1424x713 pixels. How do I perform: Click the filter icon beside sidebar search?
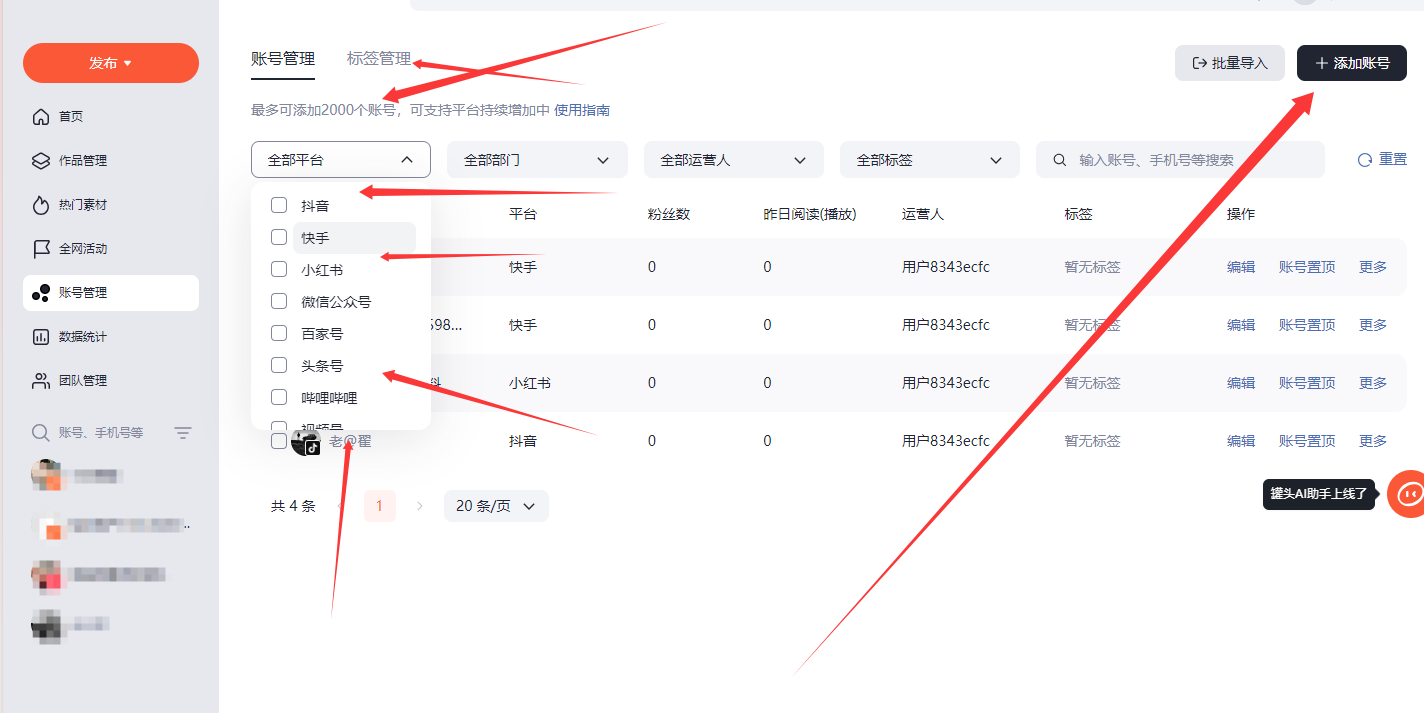[x=183, y=433]
